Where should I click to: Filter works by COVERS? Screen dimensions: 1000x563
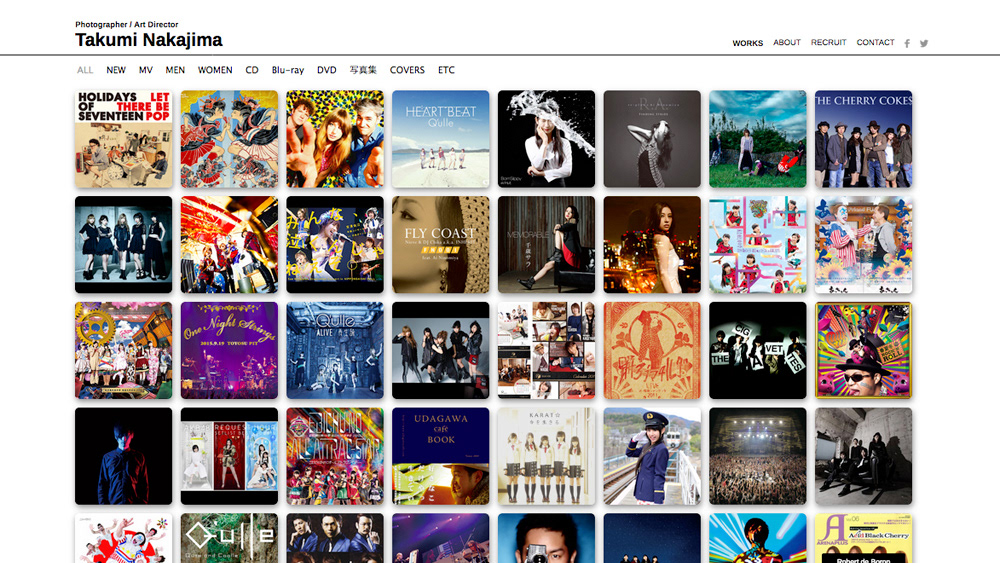pyautogui.click(x=407, y=70)
